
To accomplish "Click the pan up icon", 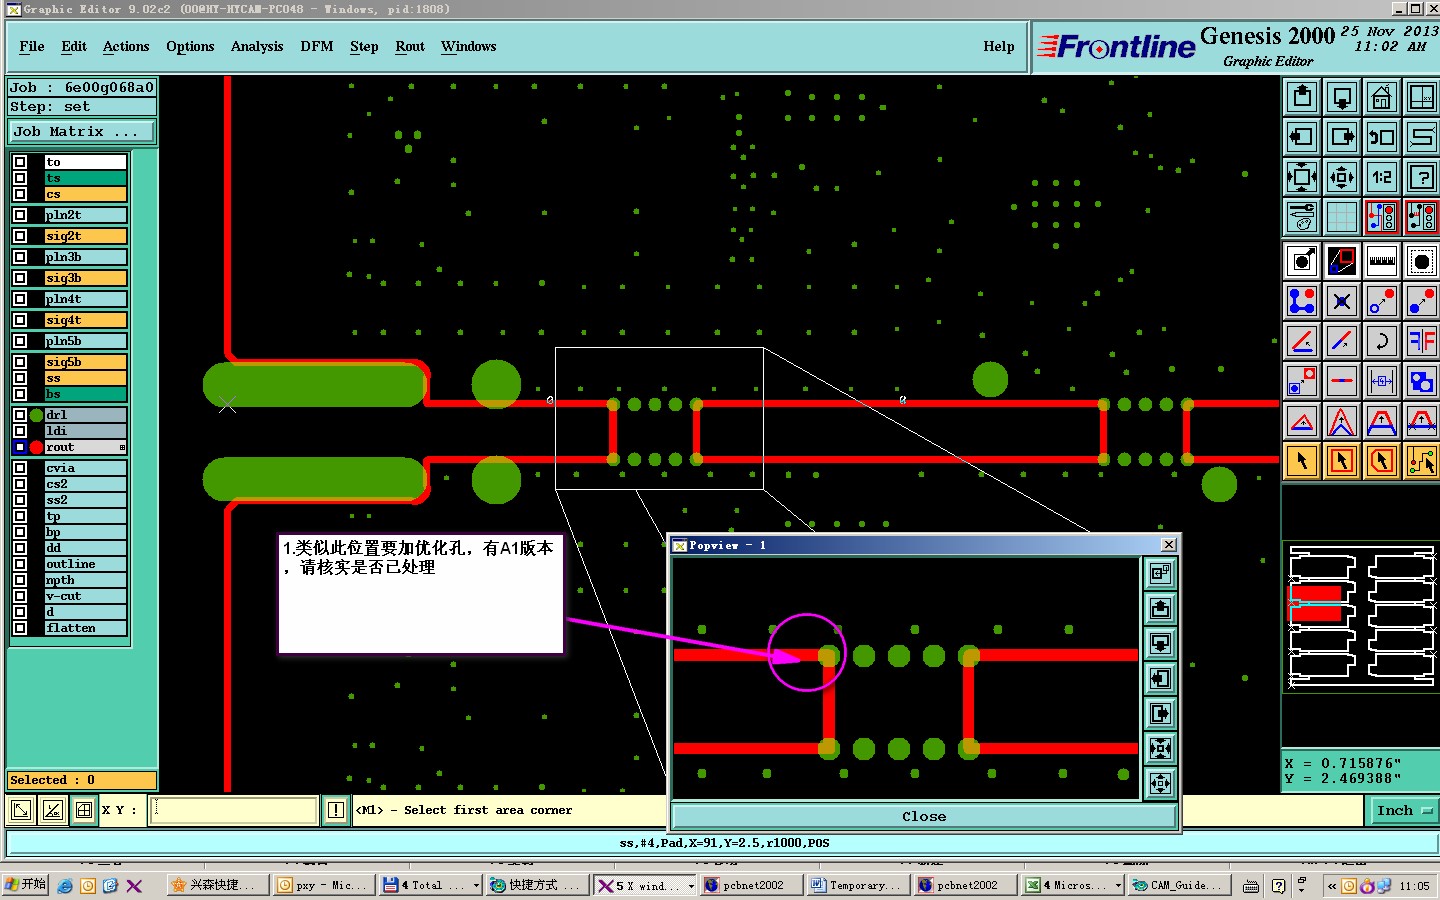I will coord(1302,97).
